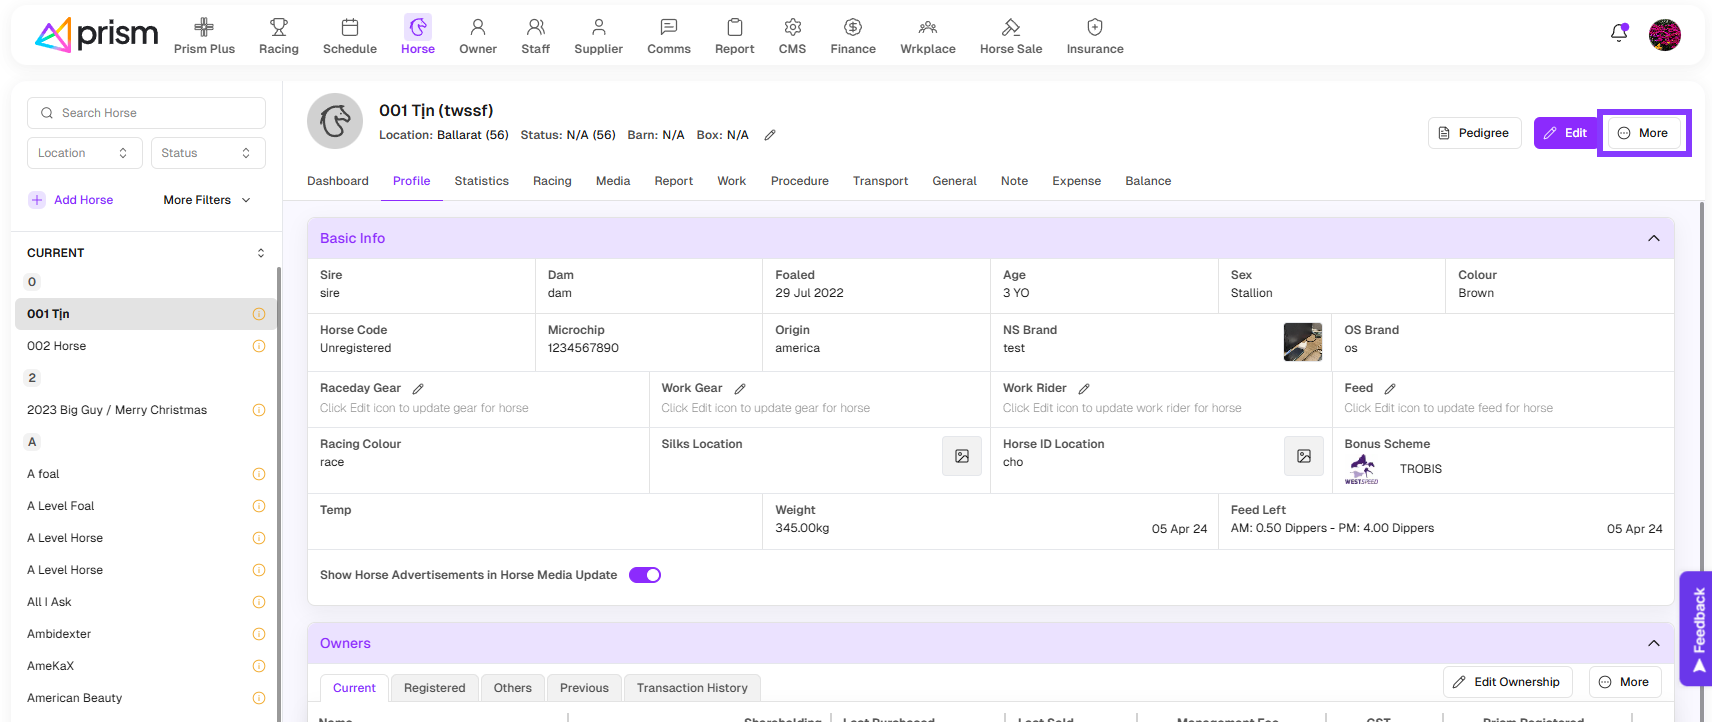Open the Status filter dropdown

pyautogui.click(x=207, y=153)
